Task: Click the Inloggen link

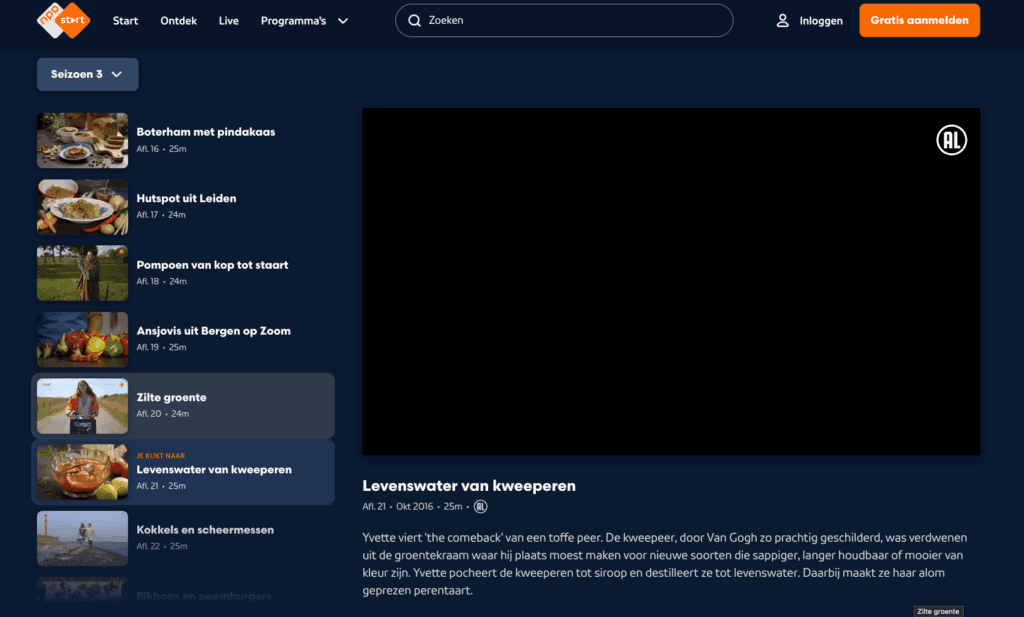Action: (x=821, y=21)
